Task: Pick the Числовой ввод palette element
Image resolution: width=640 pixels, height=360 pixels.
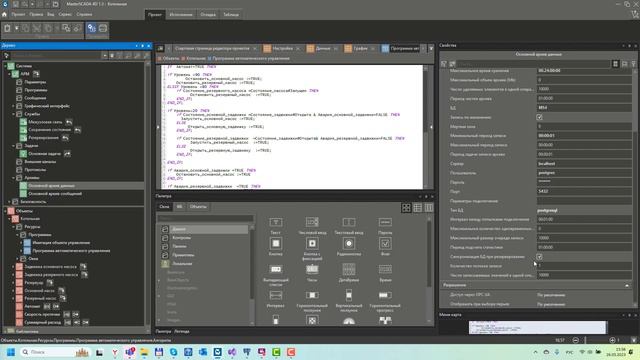Action: point(312,226)
